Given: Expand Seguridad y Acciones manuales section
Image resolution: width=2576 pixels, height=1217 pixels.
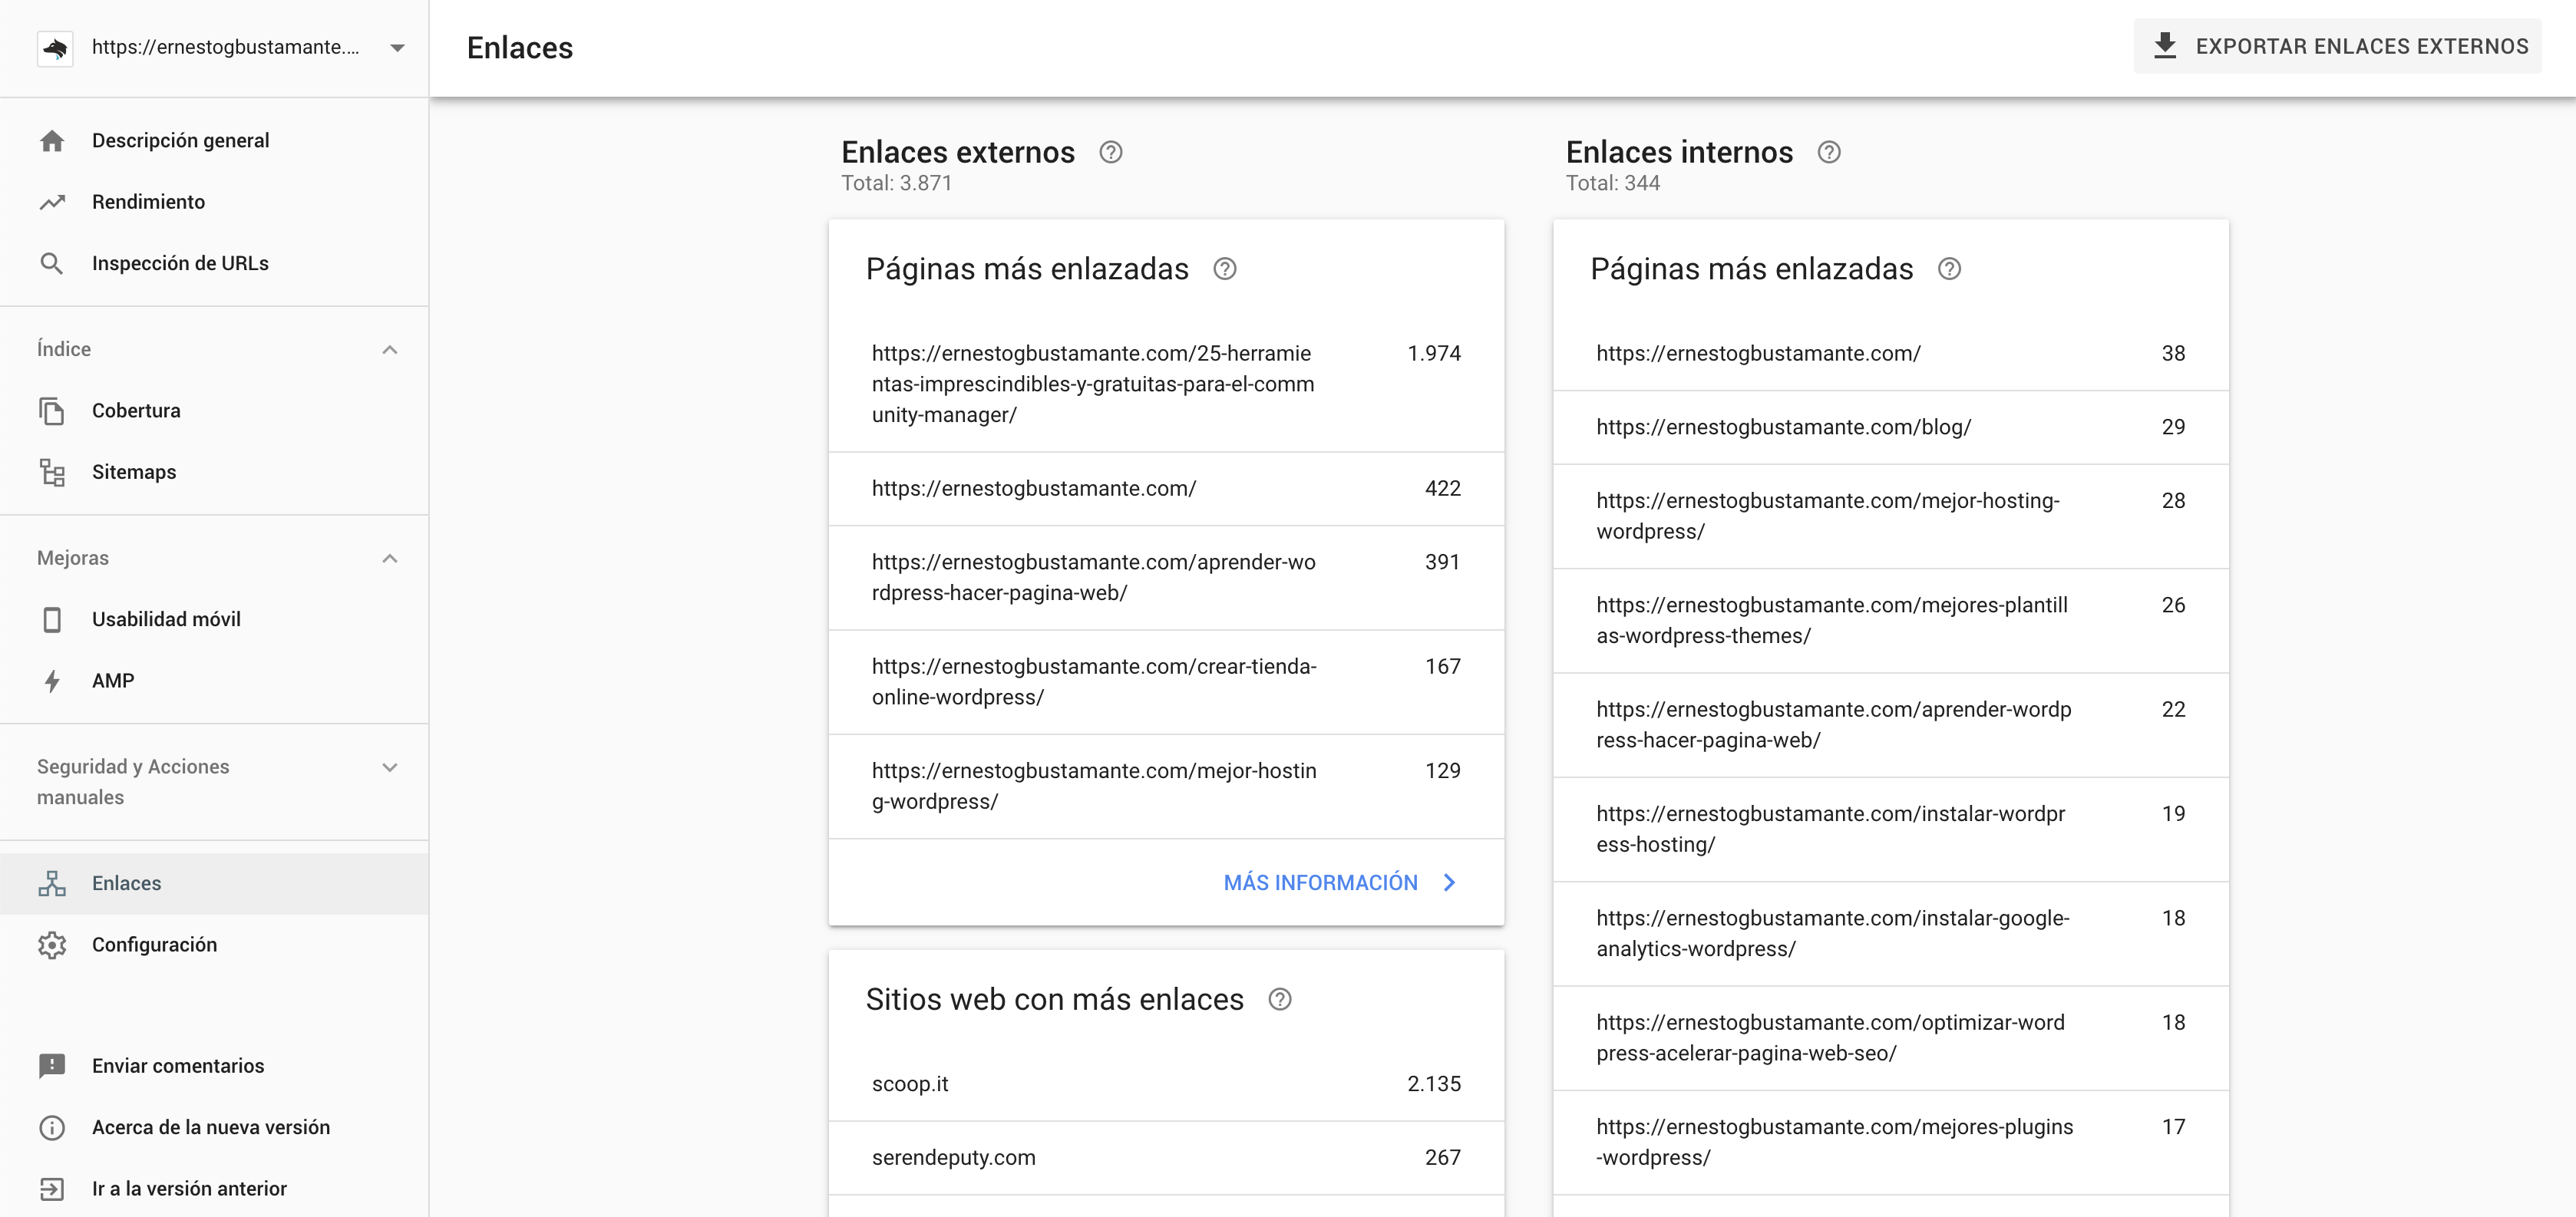Looking at the screenshot, I should tap(390, 768).
